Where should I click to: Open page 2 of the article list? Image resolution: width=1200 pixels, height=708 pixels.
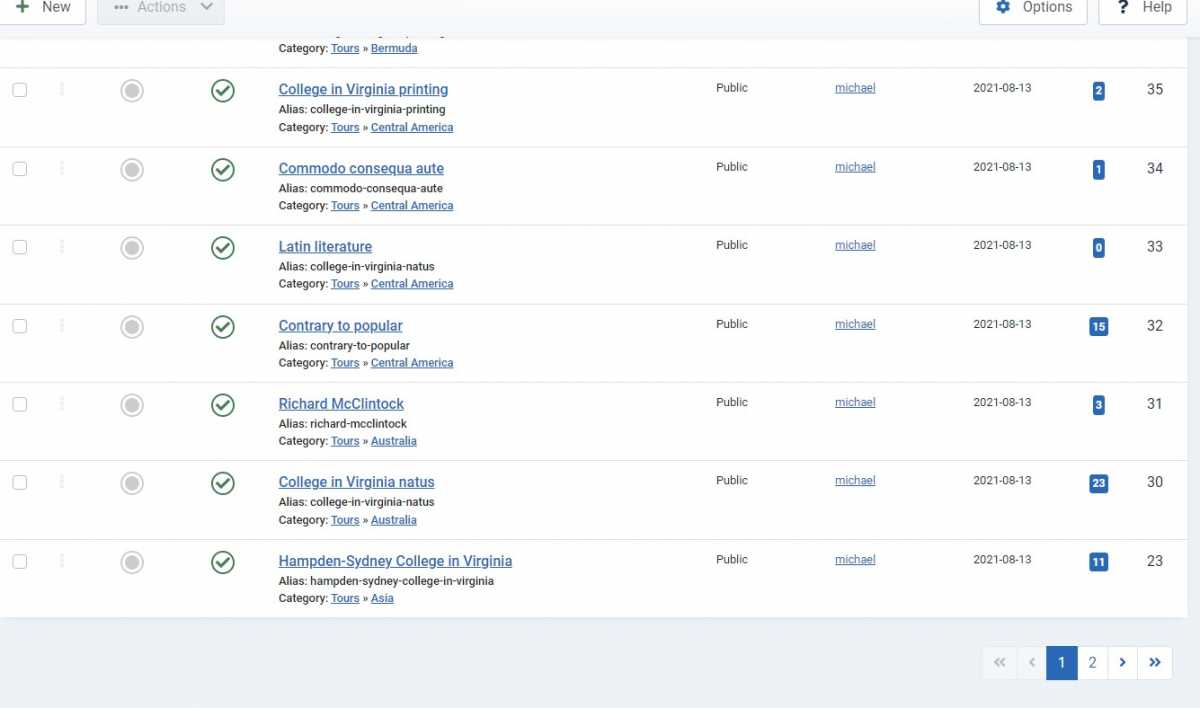point(1093,662)
